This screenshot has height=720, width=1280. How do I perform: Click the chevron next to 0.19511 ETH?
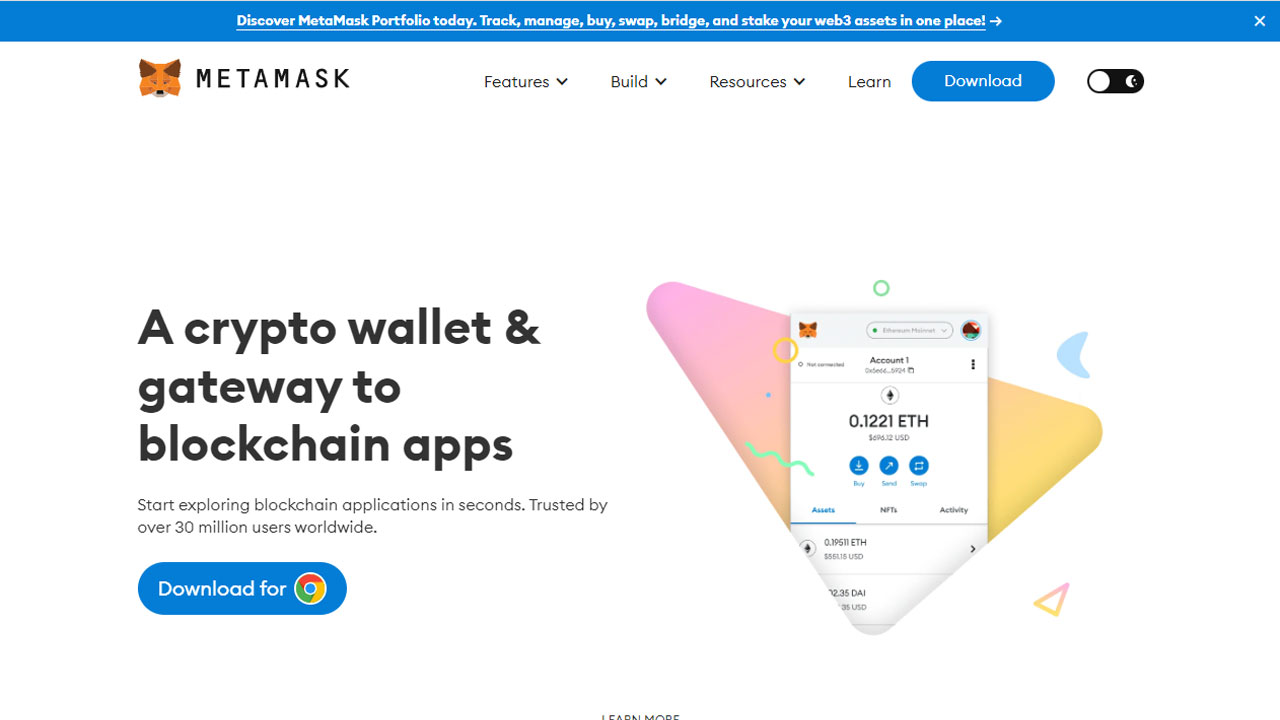click(x=973, y=549)
